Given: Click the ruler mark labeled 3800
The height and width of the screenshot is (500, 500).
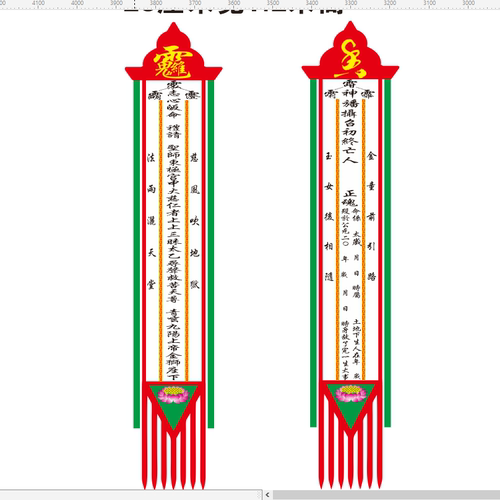Looking at the screenshot, I should tap(156, 3).
